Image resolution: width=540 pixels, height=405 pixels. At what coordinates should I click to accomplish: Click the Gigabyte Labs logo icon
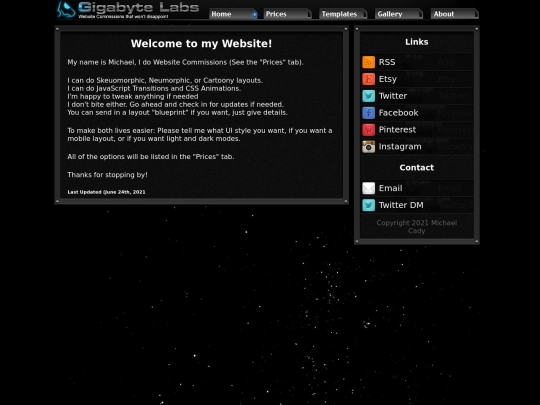[x=66, y=9]
